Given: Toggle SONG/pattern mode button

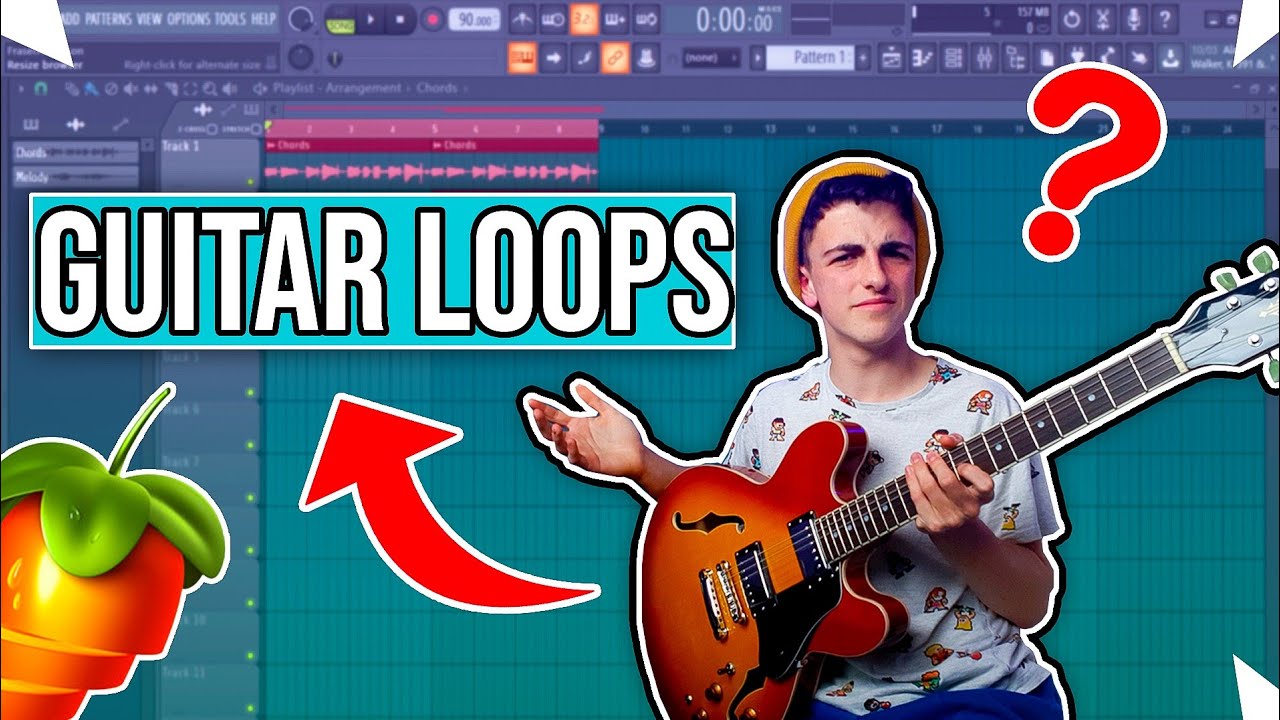Looking at the screenshot, I should [340, 18].
